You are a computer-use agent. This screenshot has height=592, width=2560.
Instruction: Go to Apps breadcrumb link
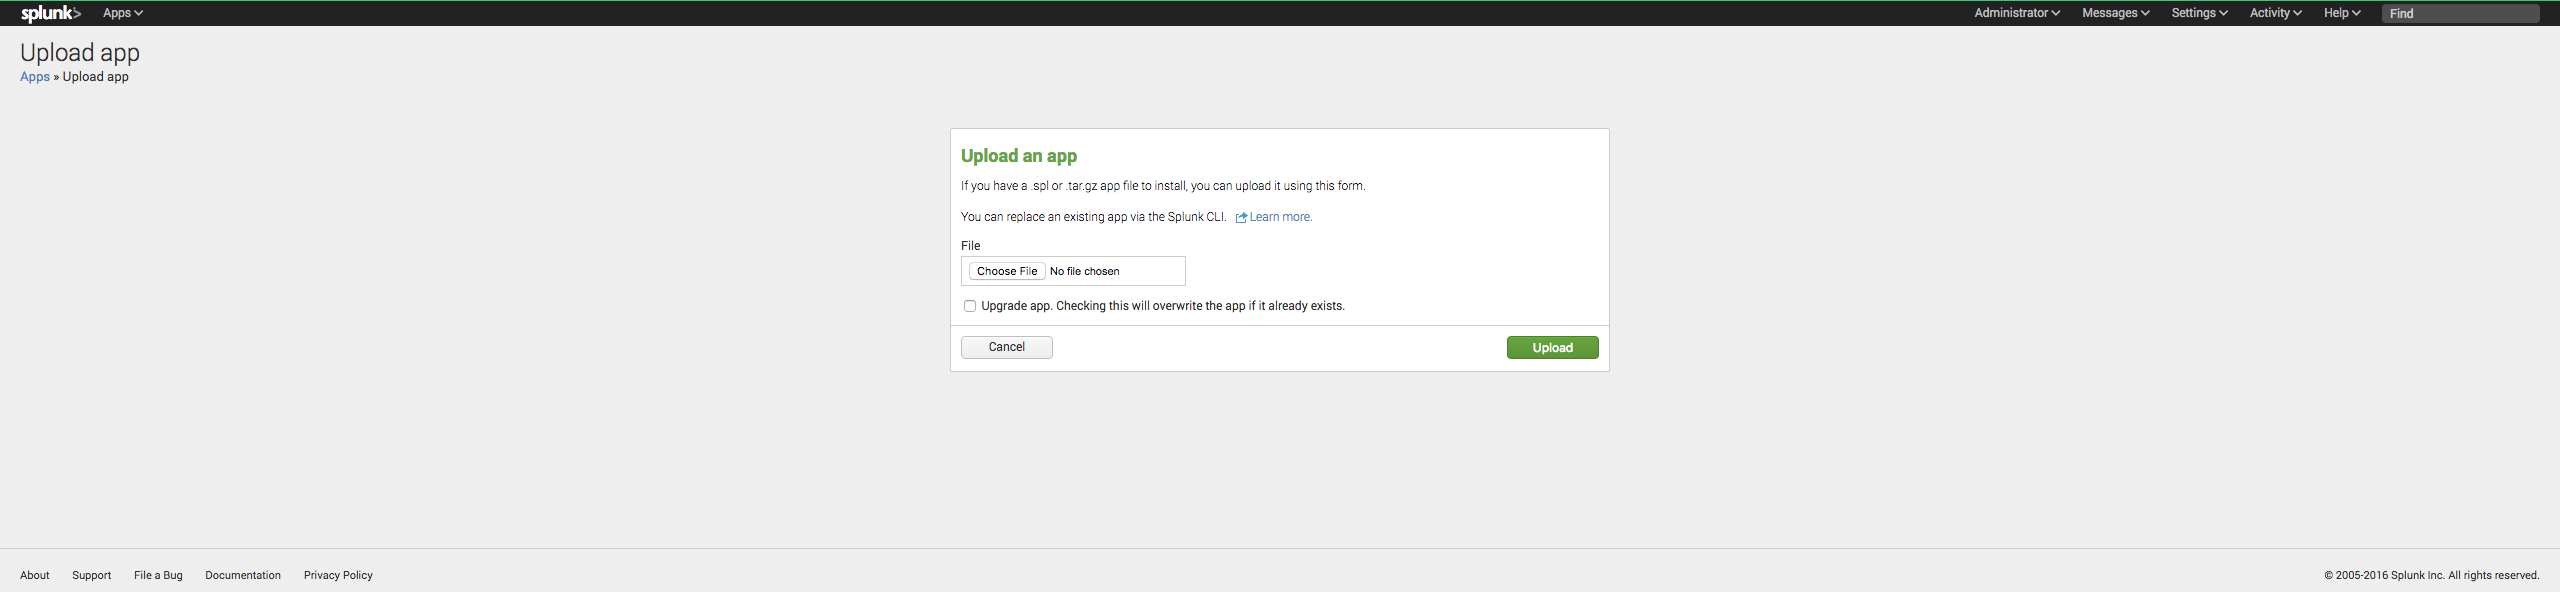(x=35, y=77)
